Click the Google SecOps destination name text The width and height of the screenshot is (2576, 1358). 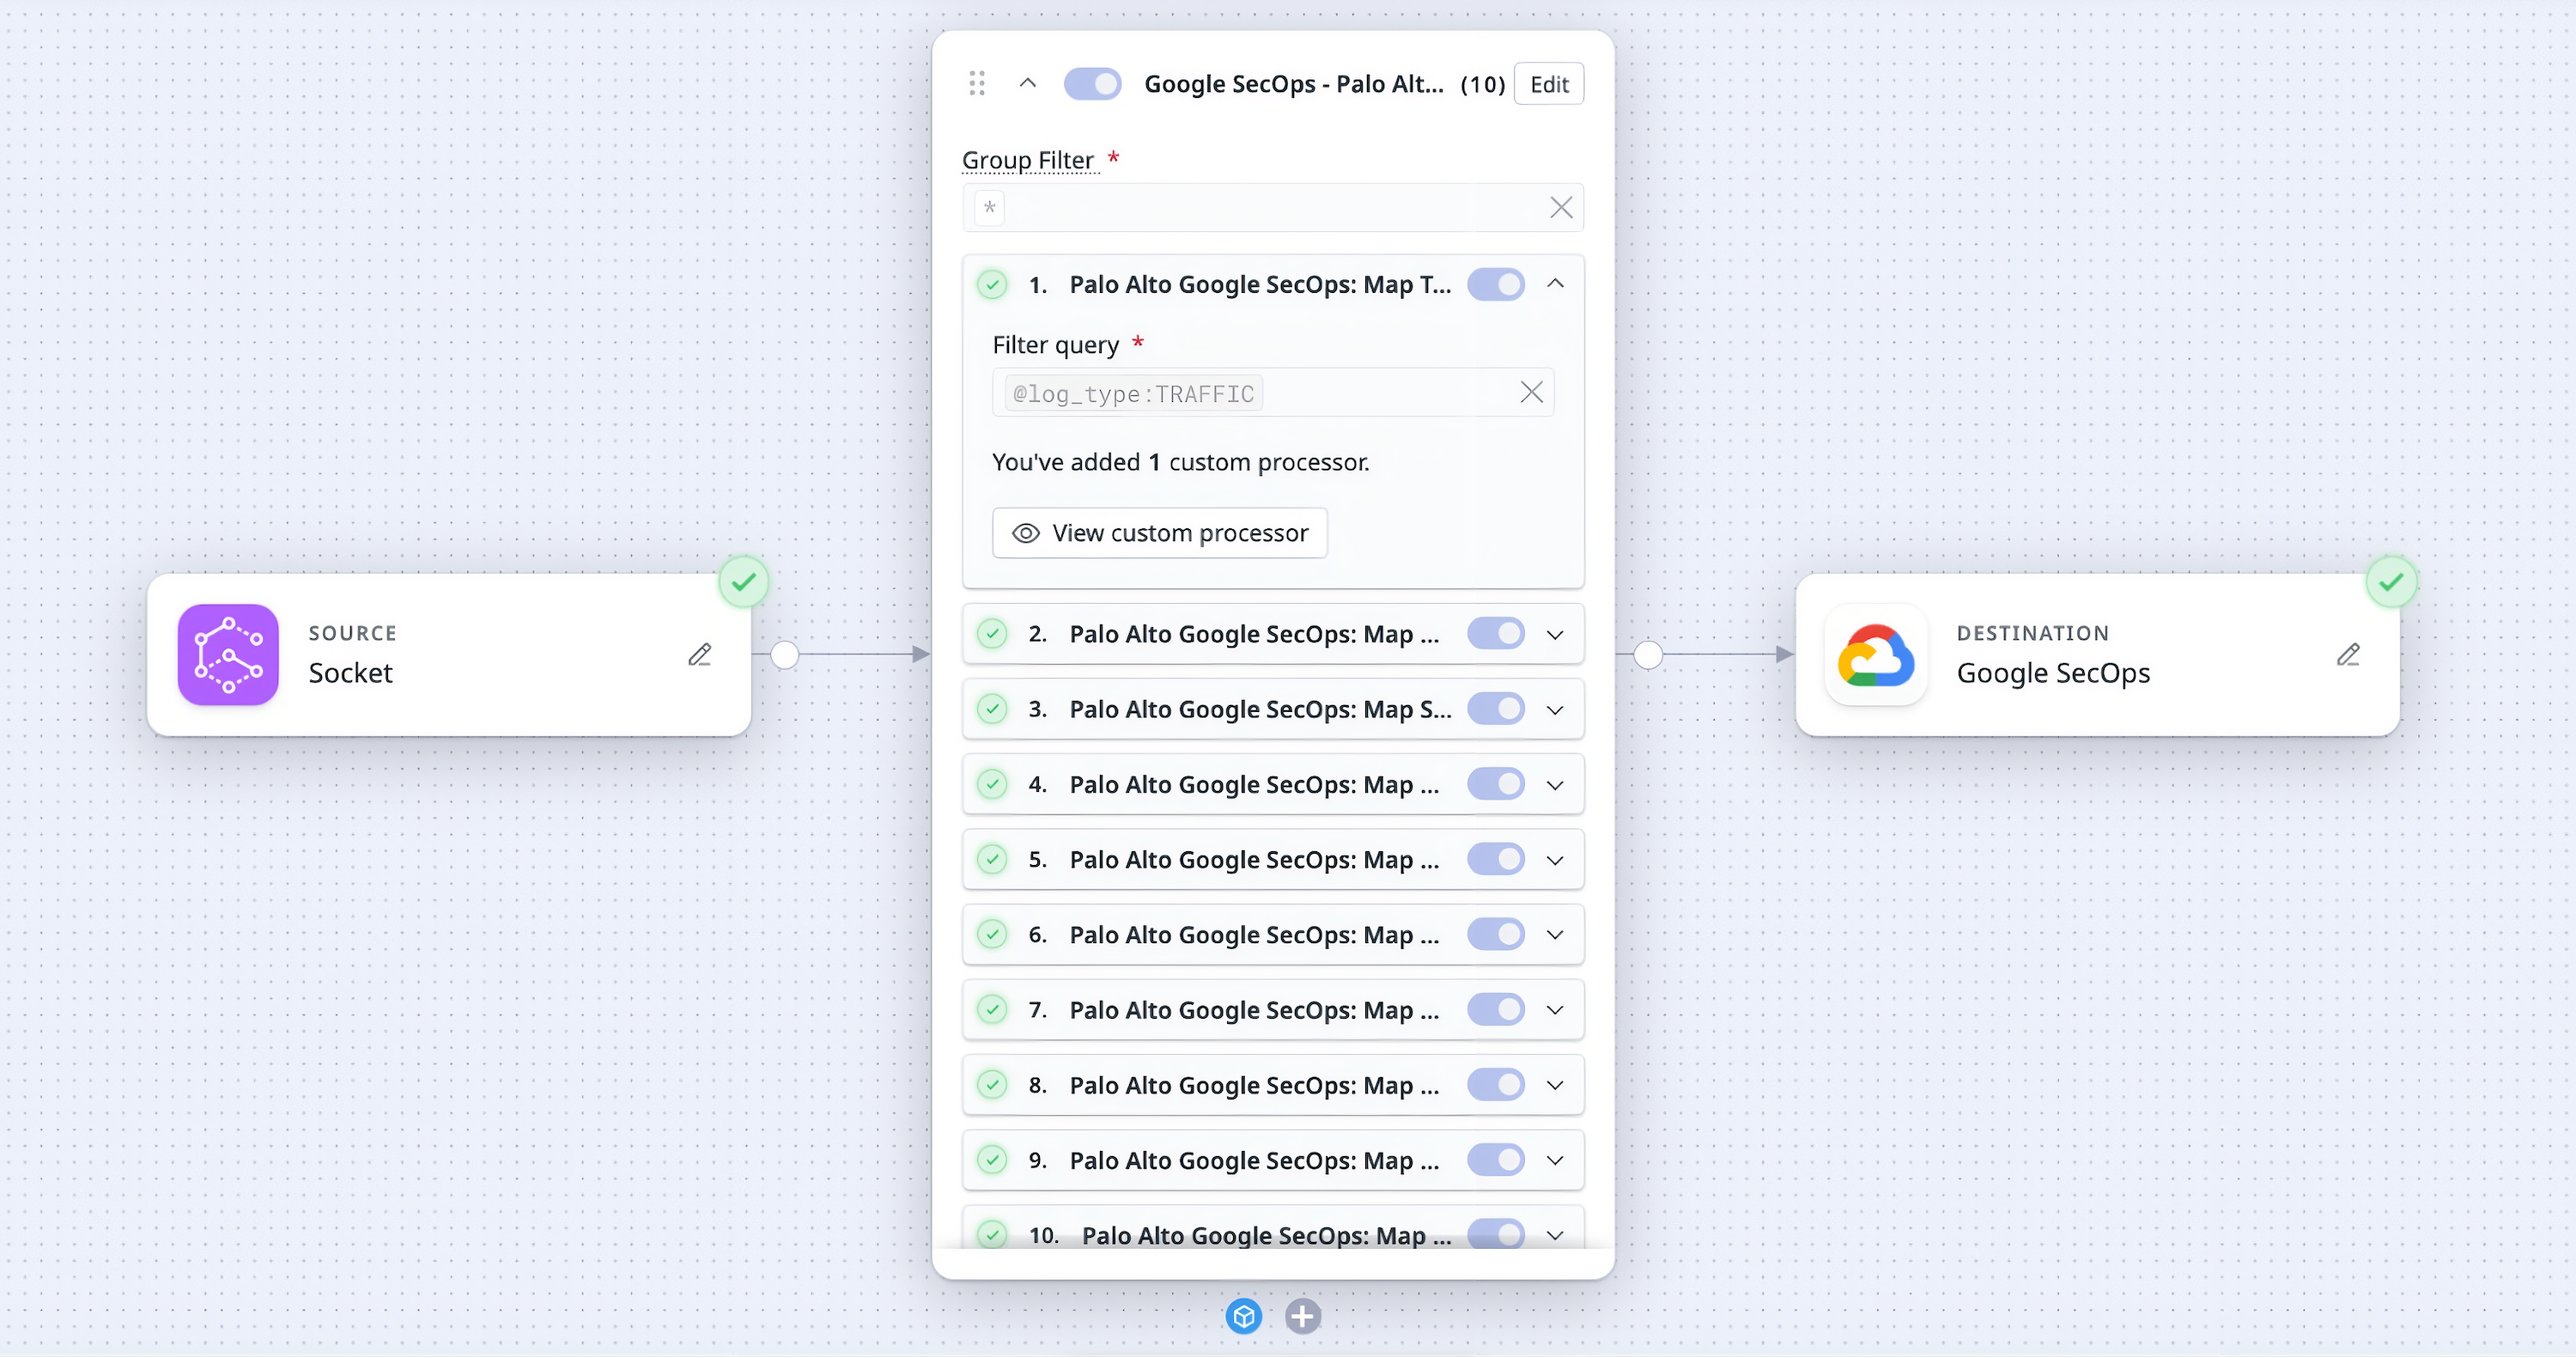tap(2053, 673)
